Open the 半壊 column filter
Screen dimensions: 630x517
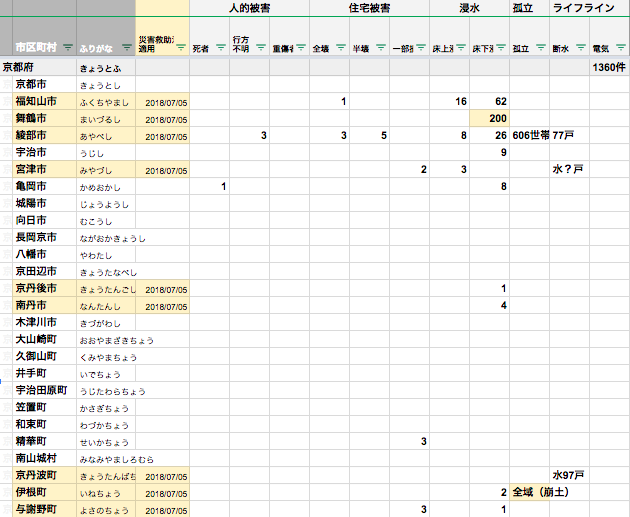pos(381,48)
